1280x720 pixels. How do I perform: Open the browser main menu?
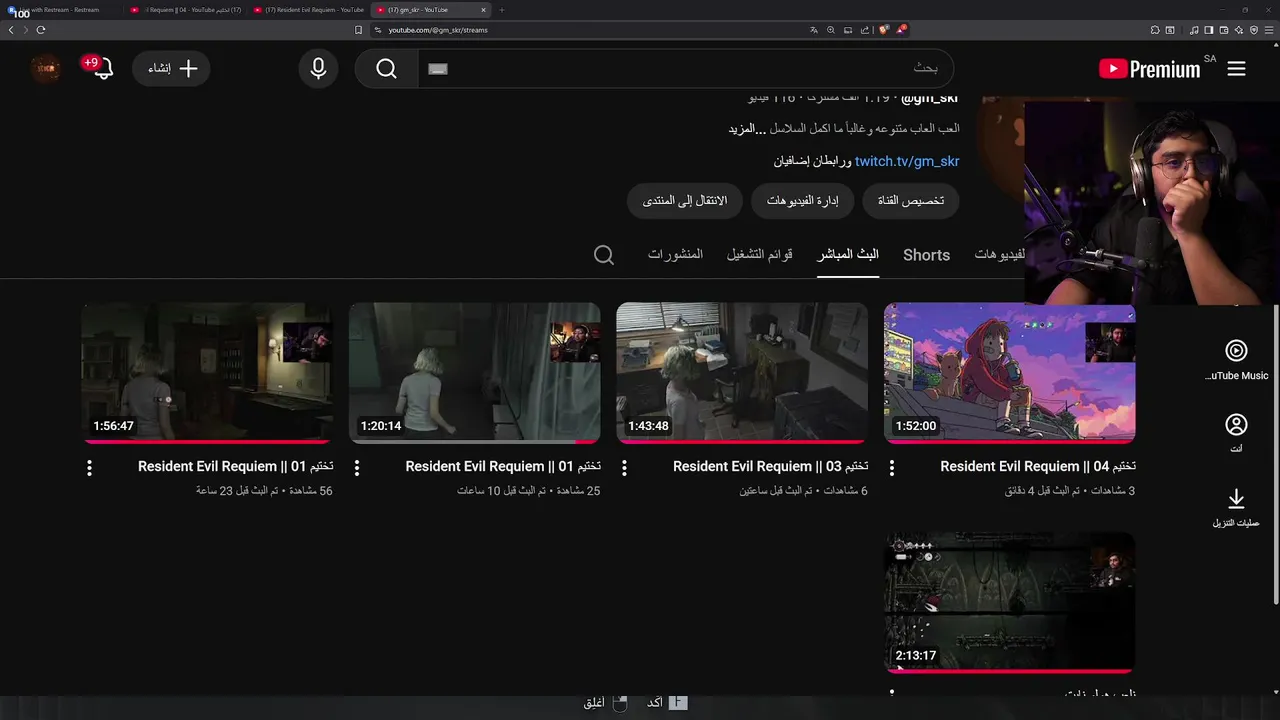(1269, 30)
